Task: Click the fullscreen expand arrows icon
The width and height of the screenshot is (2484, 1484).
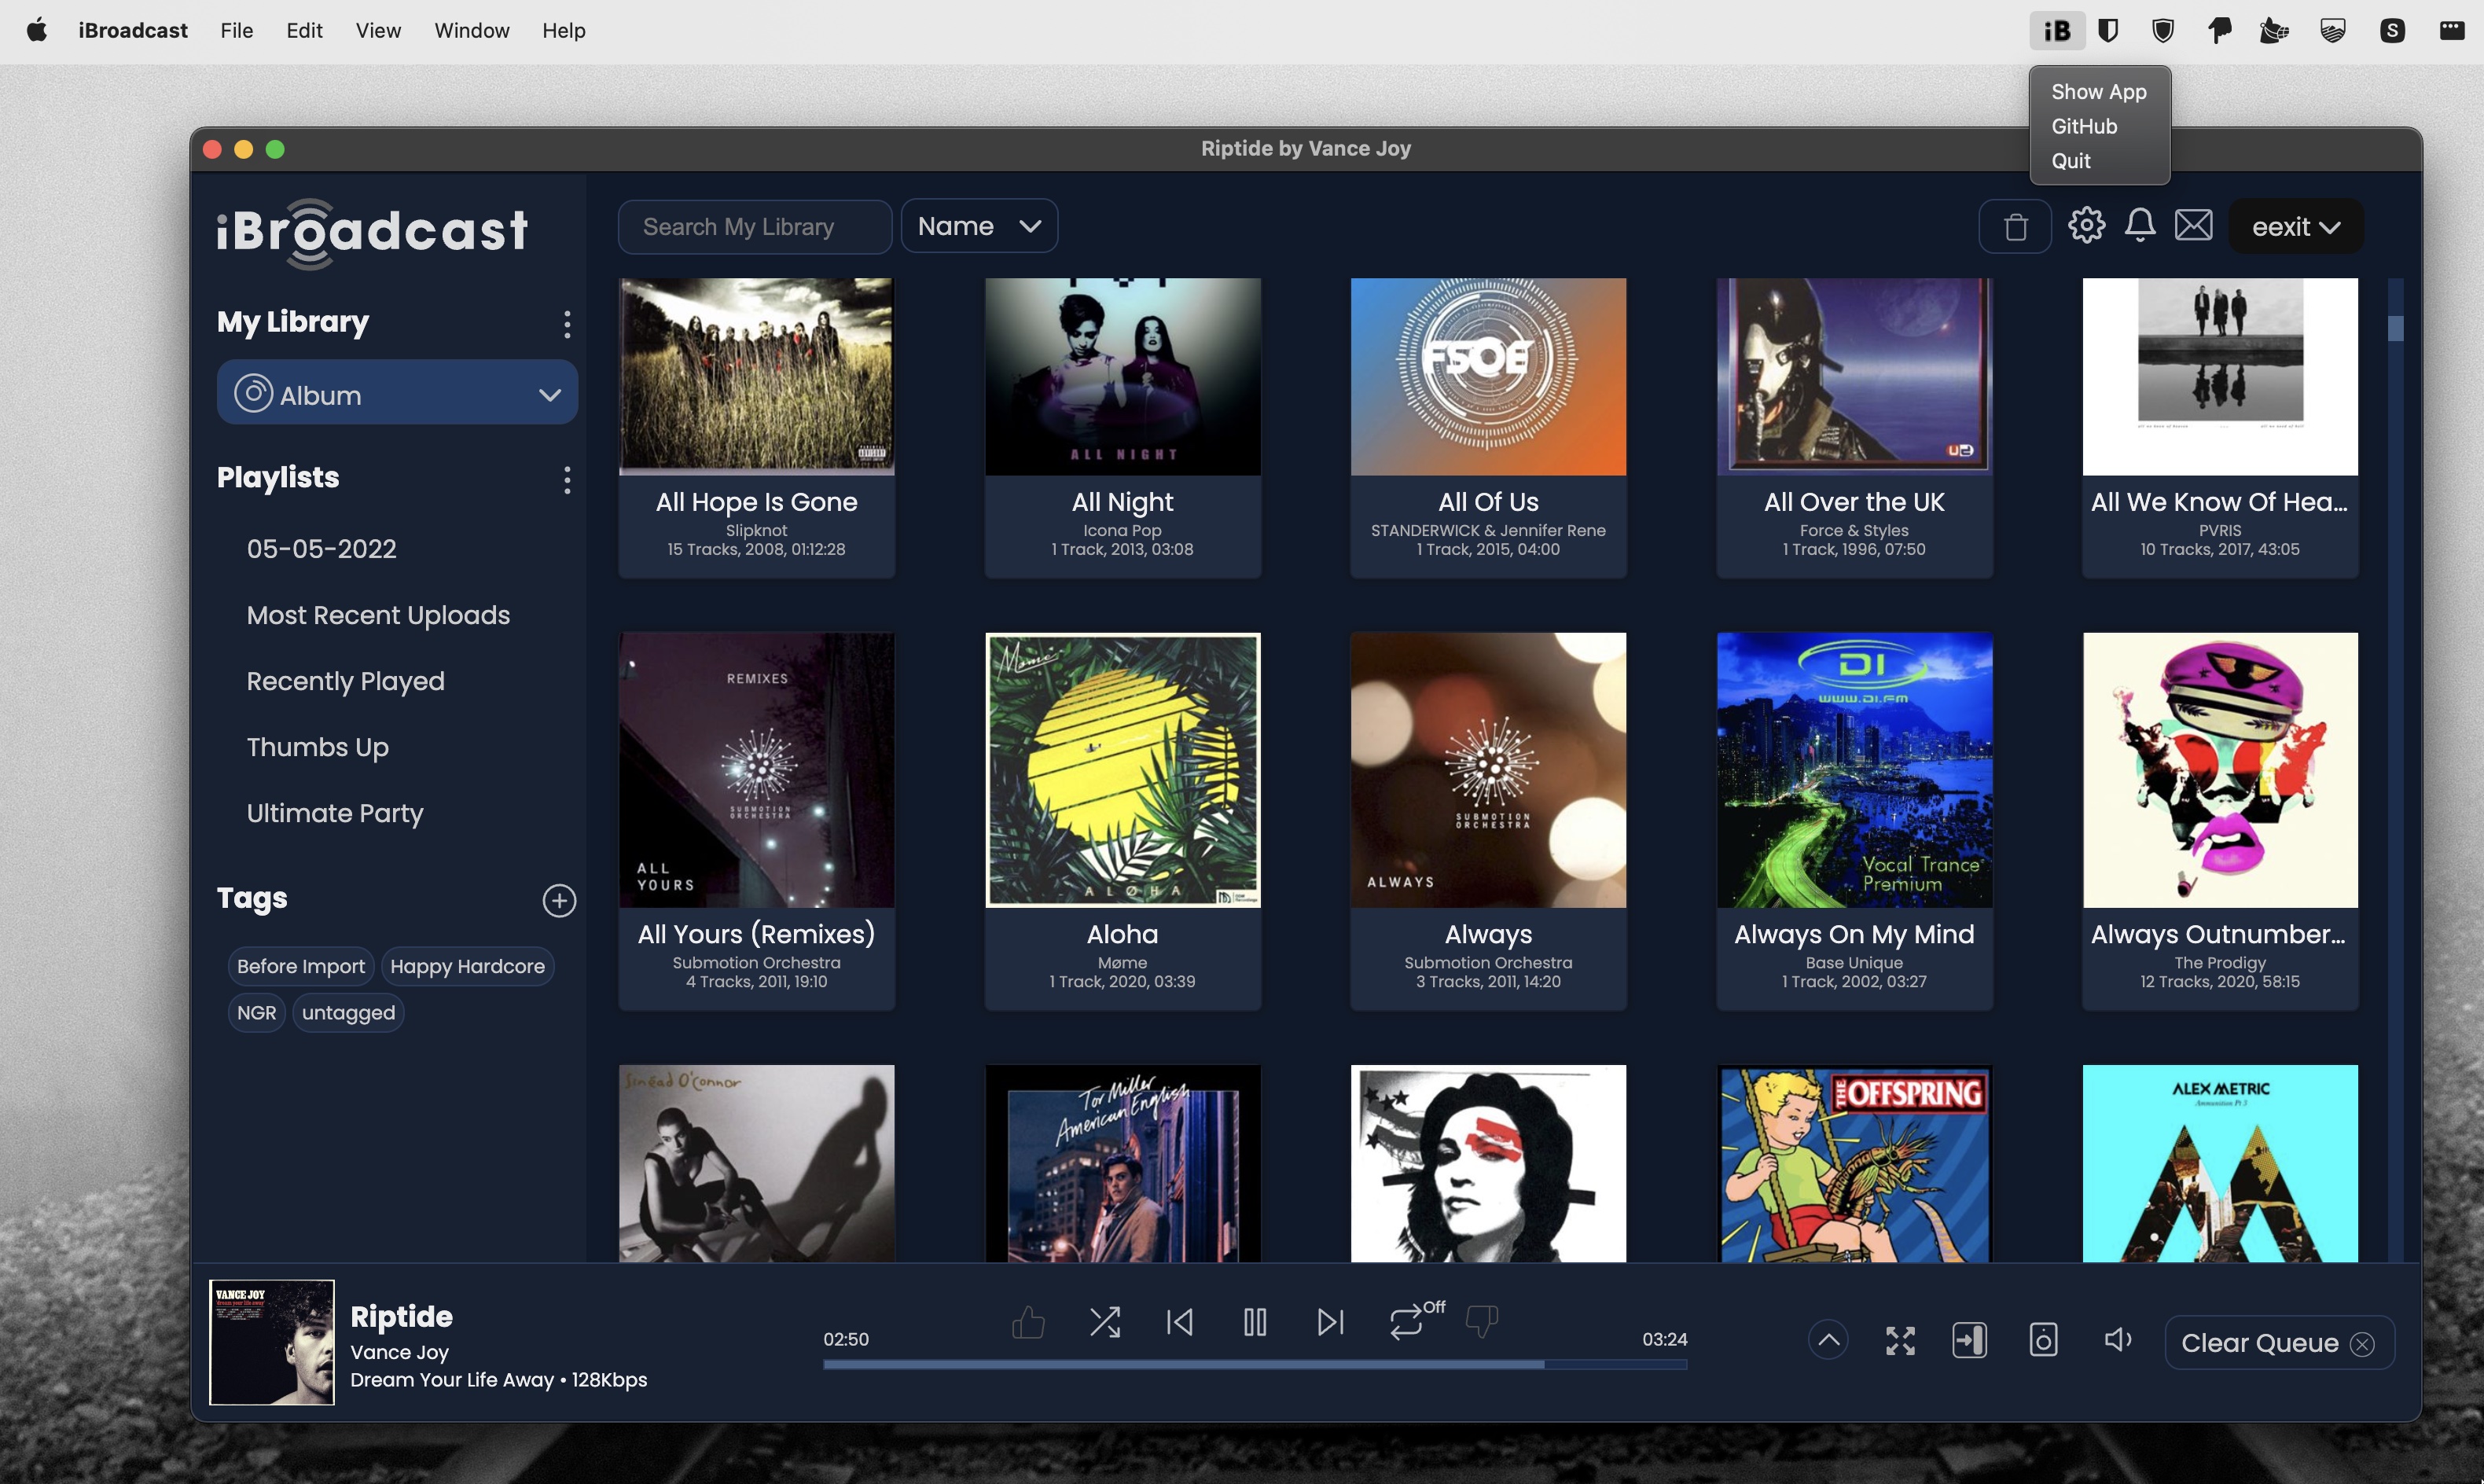Action: pyautogui.click(x=1900, y=1341)
